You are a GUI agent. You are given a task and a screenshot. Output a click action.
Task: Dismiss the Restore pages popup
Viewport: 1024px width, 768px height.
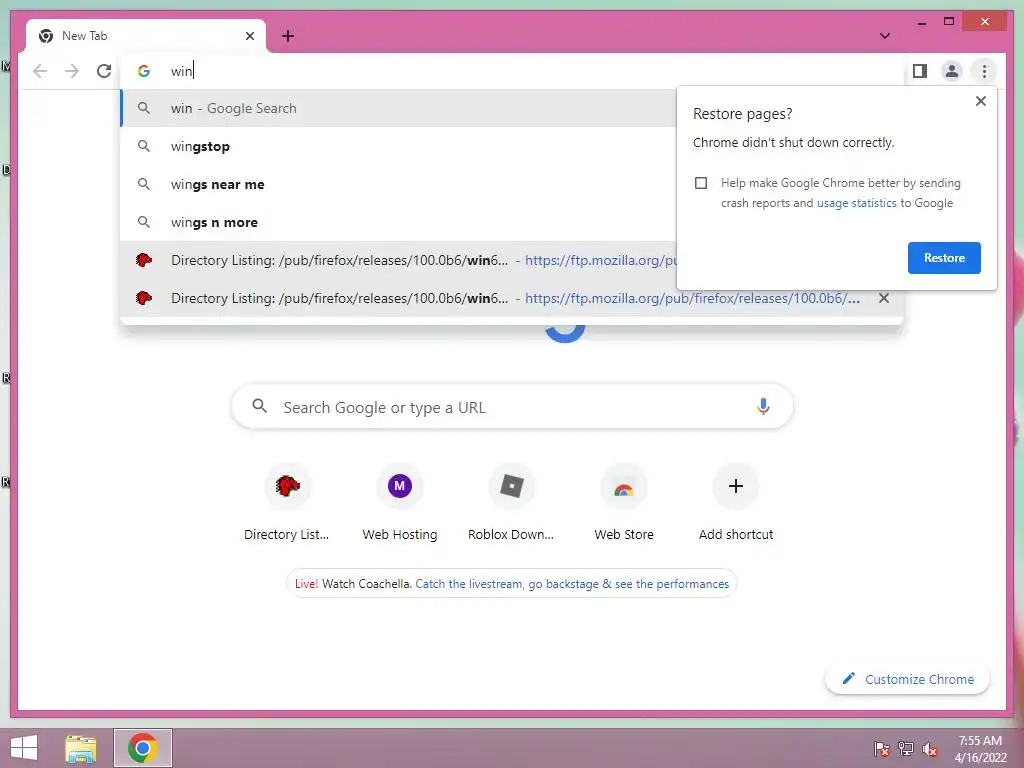980,101
